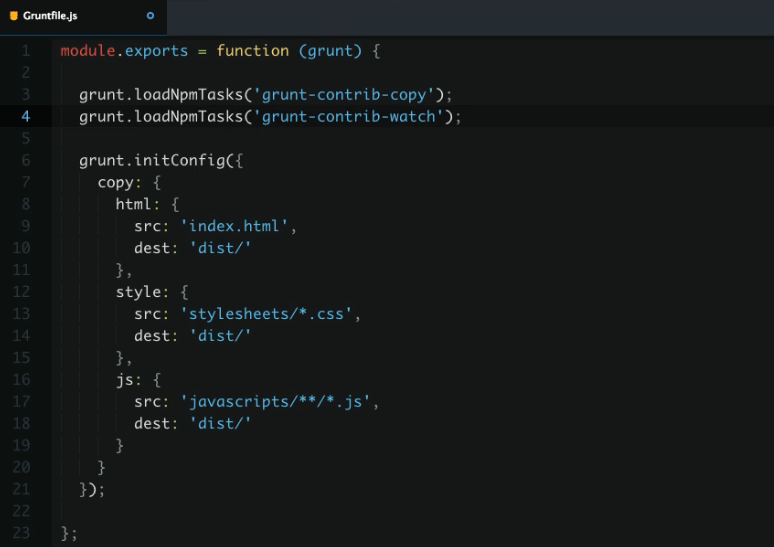Viewport: 774px width, 547px height.
Task: Click the 'dist/' string on line 10
Action: [221, 248]
